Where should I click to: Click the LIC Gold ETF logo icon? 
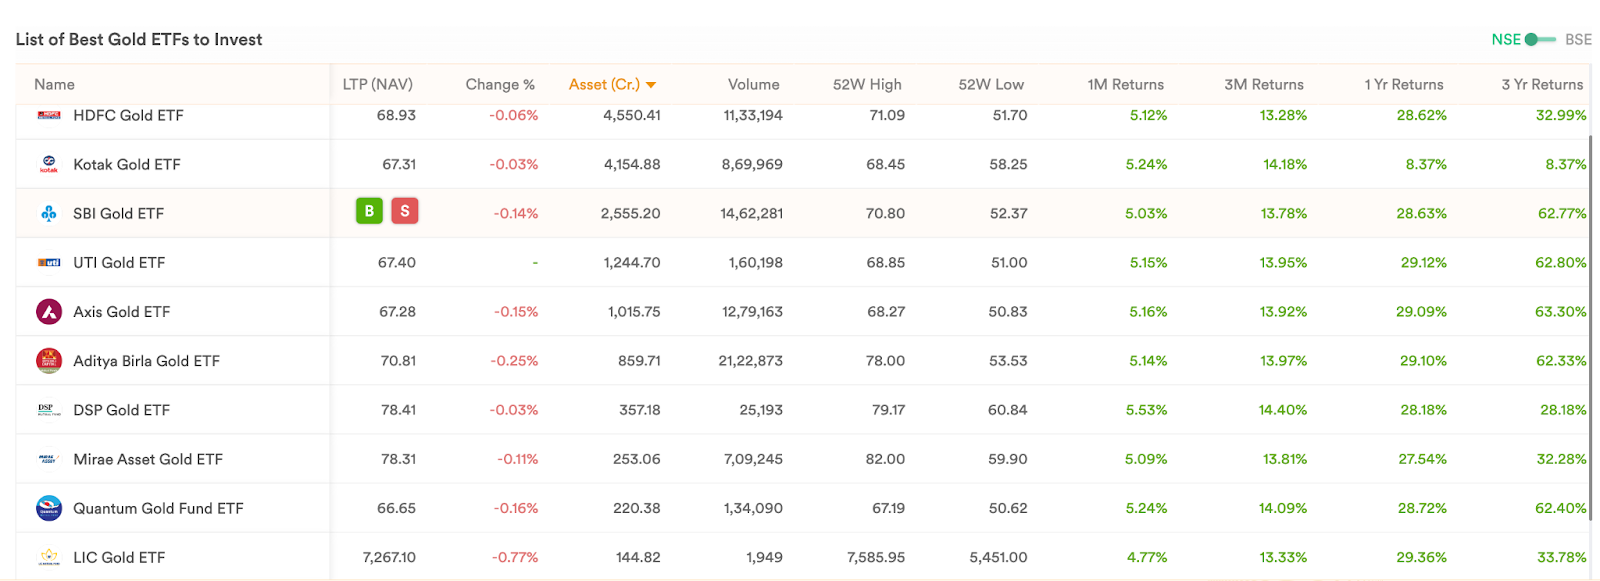(49, 557)
